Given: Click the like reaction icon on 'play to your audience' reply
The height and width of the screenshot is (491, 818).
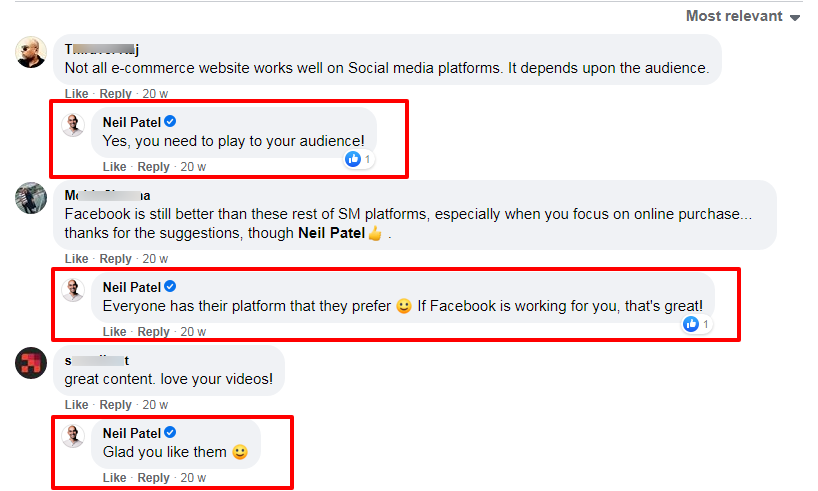Looking at the screenshot, I should [353, 159].
